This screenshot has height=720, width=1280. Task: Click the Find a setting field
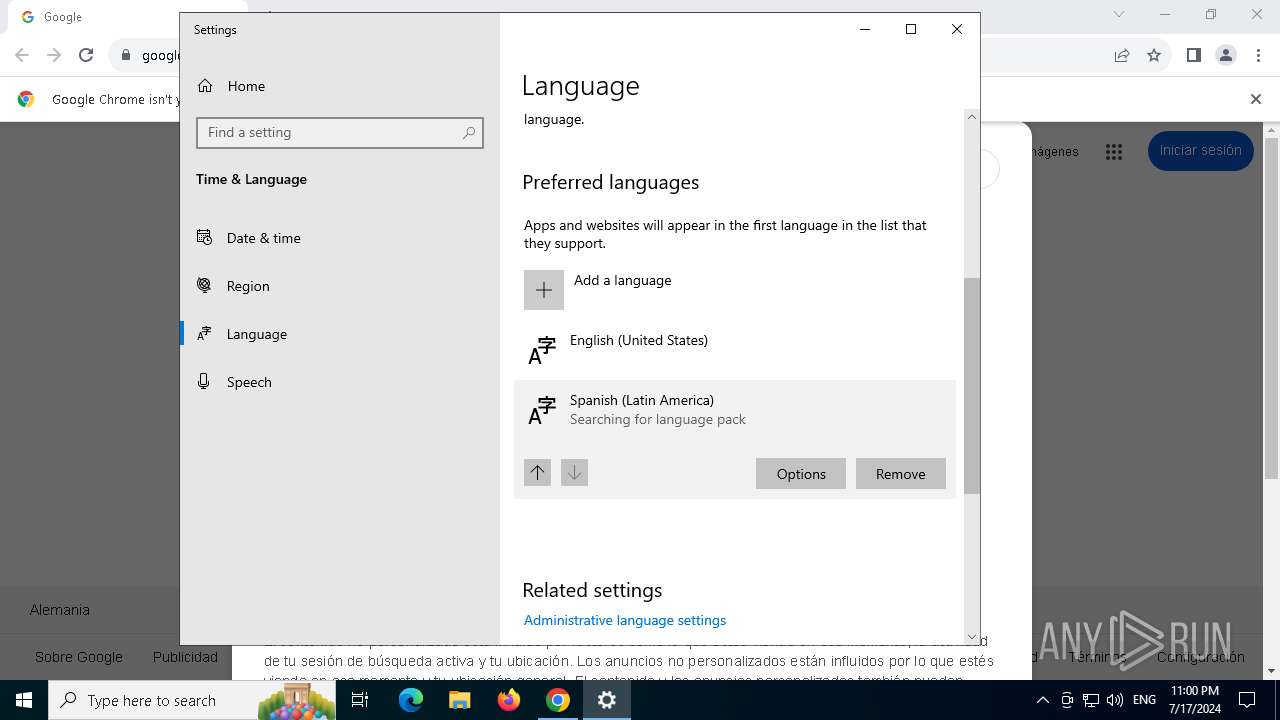pyautogui.click(x=340, y=133)
